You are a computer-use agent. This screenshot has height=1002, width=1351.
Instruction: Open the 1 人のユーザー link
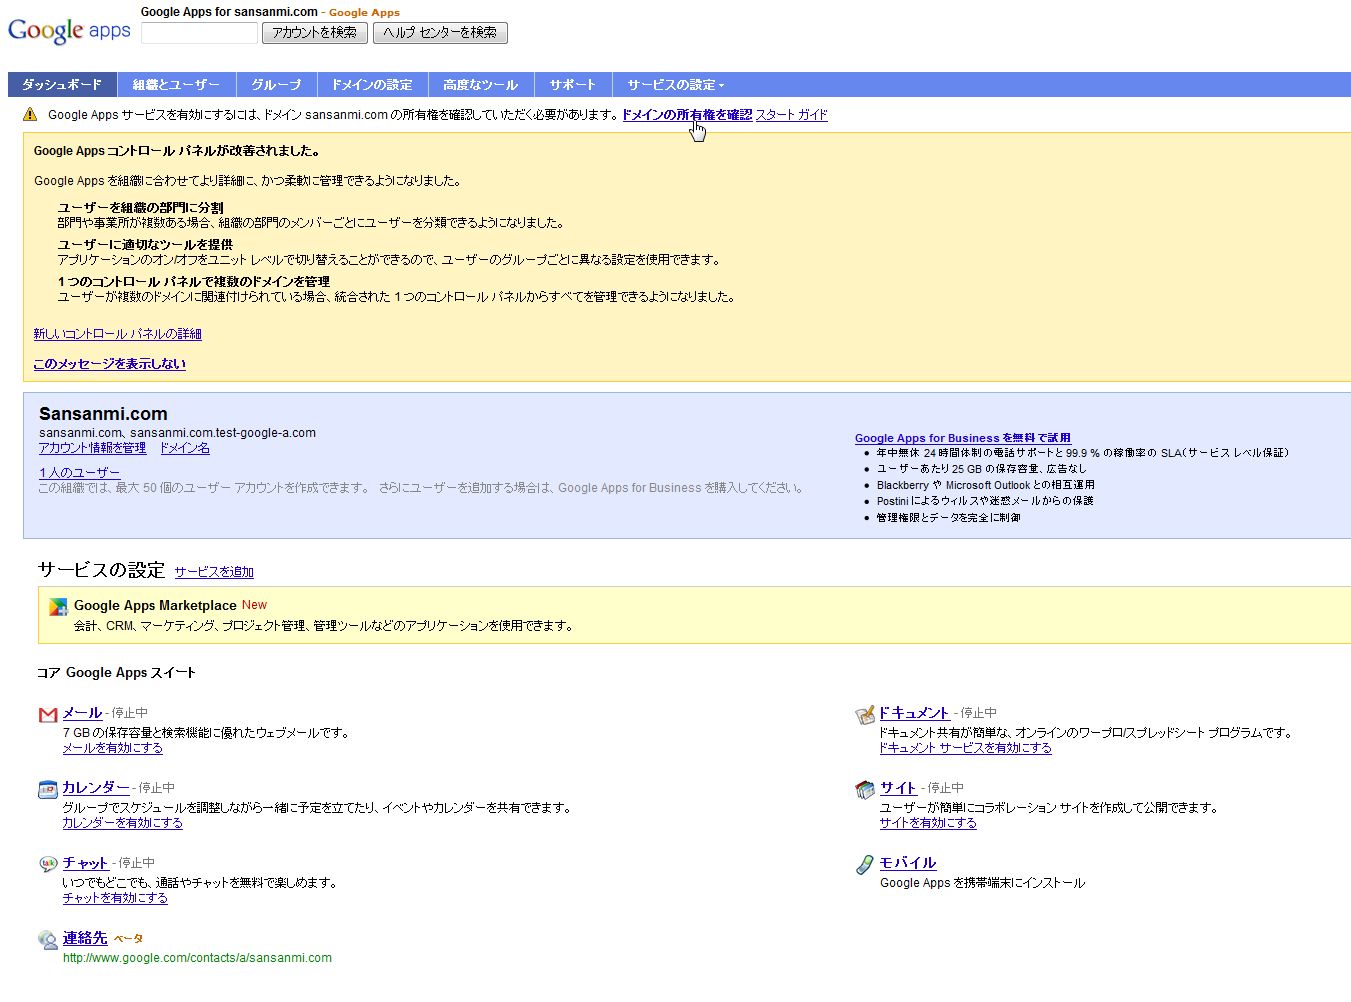click(x=80, y=473)
